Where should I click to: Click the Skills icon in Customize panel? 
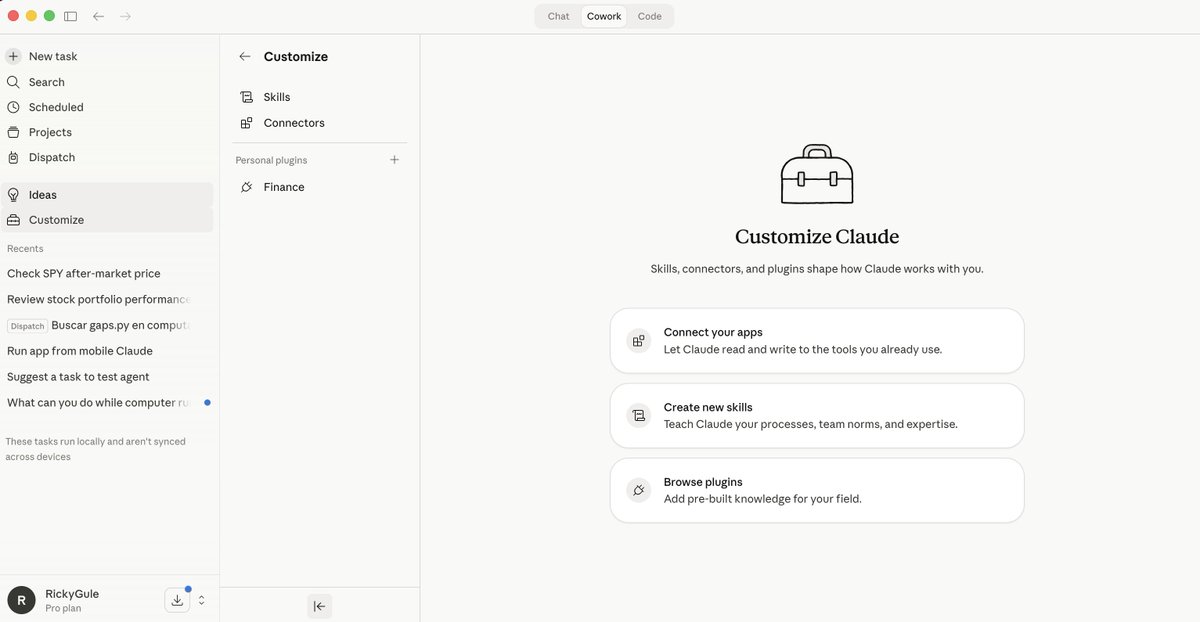point(247,97)
